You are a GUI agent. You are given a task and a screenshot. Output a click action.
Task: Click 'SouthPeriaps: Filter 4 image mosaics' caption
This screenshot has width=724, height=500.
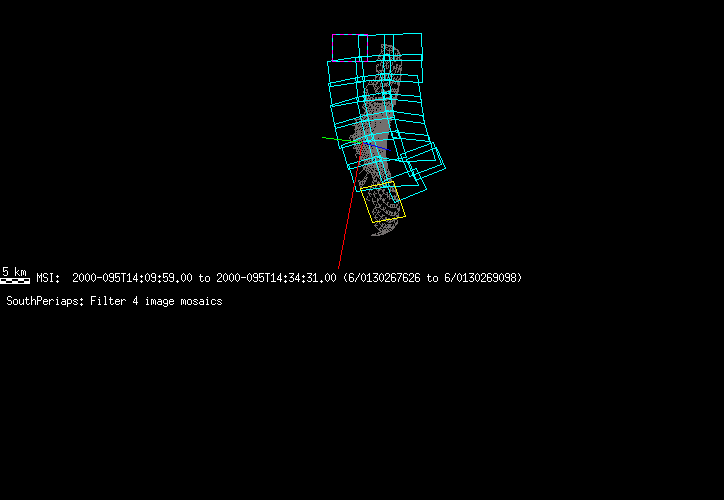115,301
